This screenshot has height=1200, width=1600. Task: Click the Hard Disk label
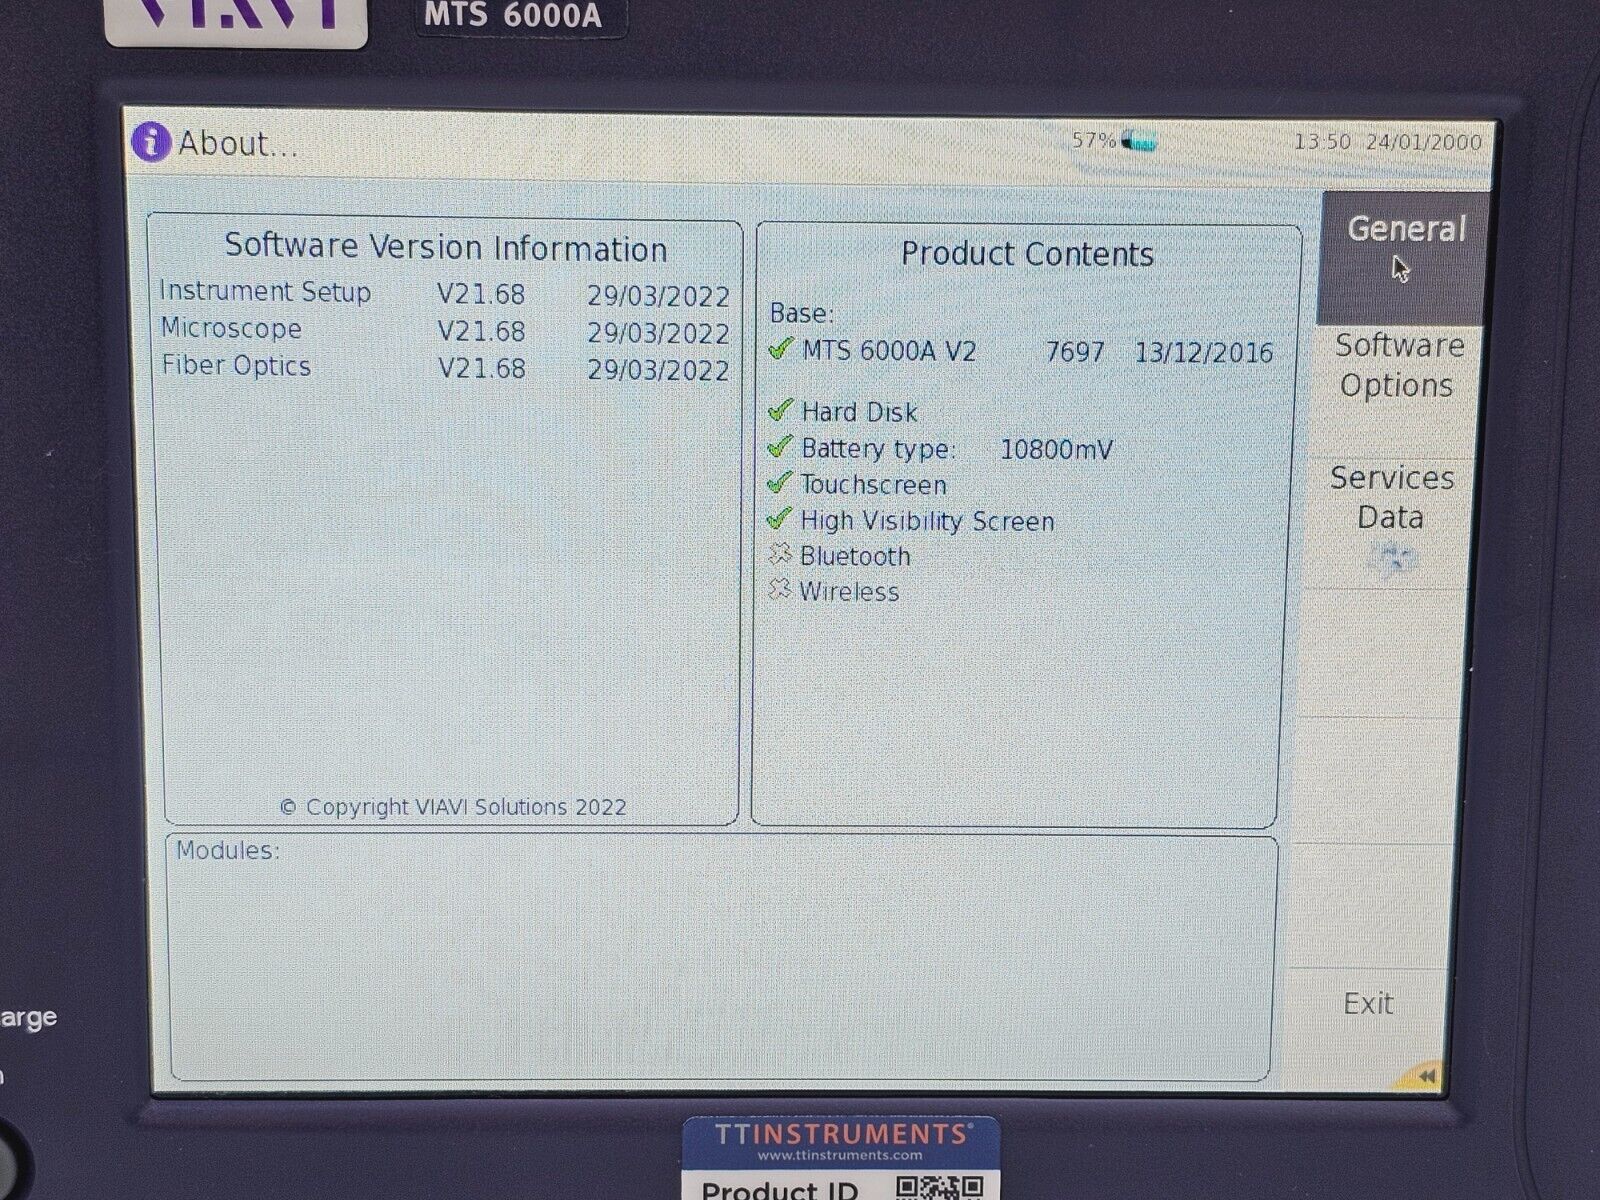[x=859, y=412]
